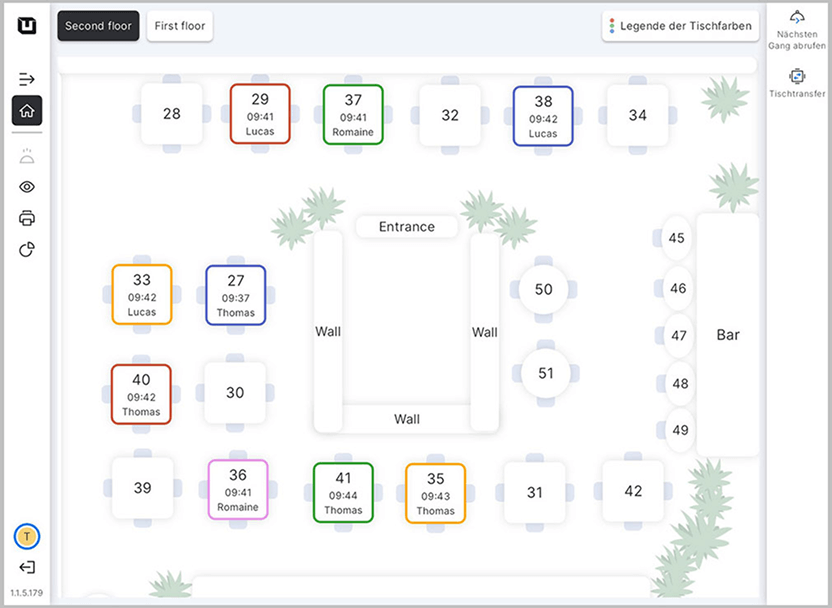Open the printer icon in sidebar
The height and width of the screenshot is (608, 832).
click(x=27, y=218)
